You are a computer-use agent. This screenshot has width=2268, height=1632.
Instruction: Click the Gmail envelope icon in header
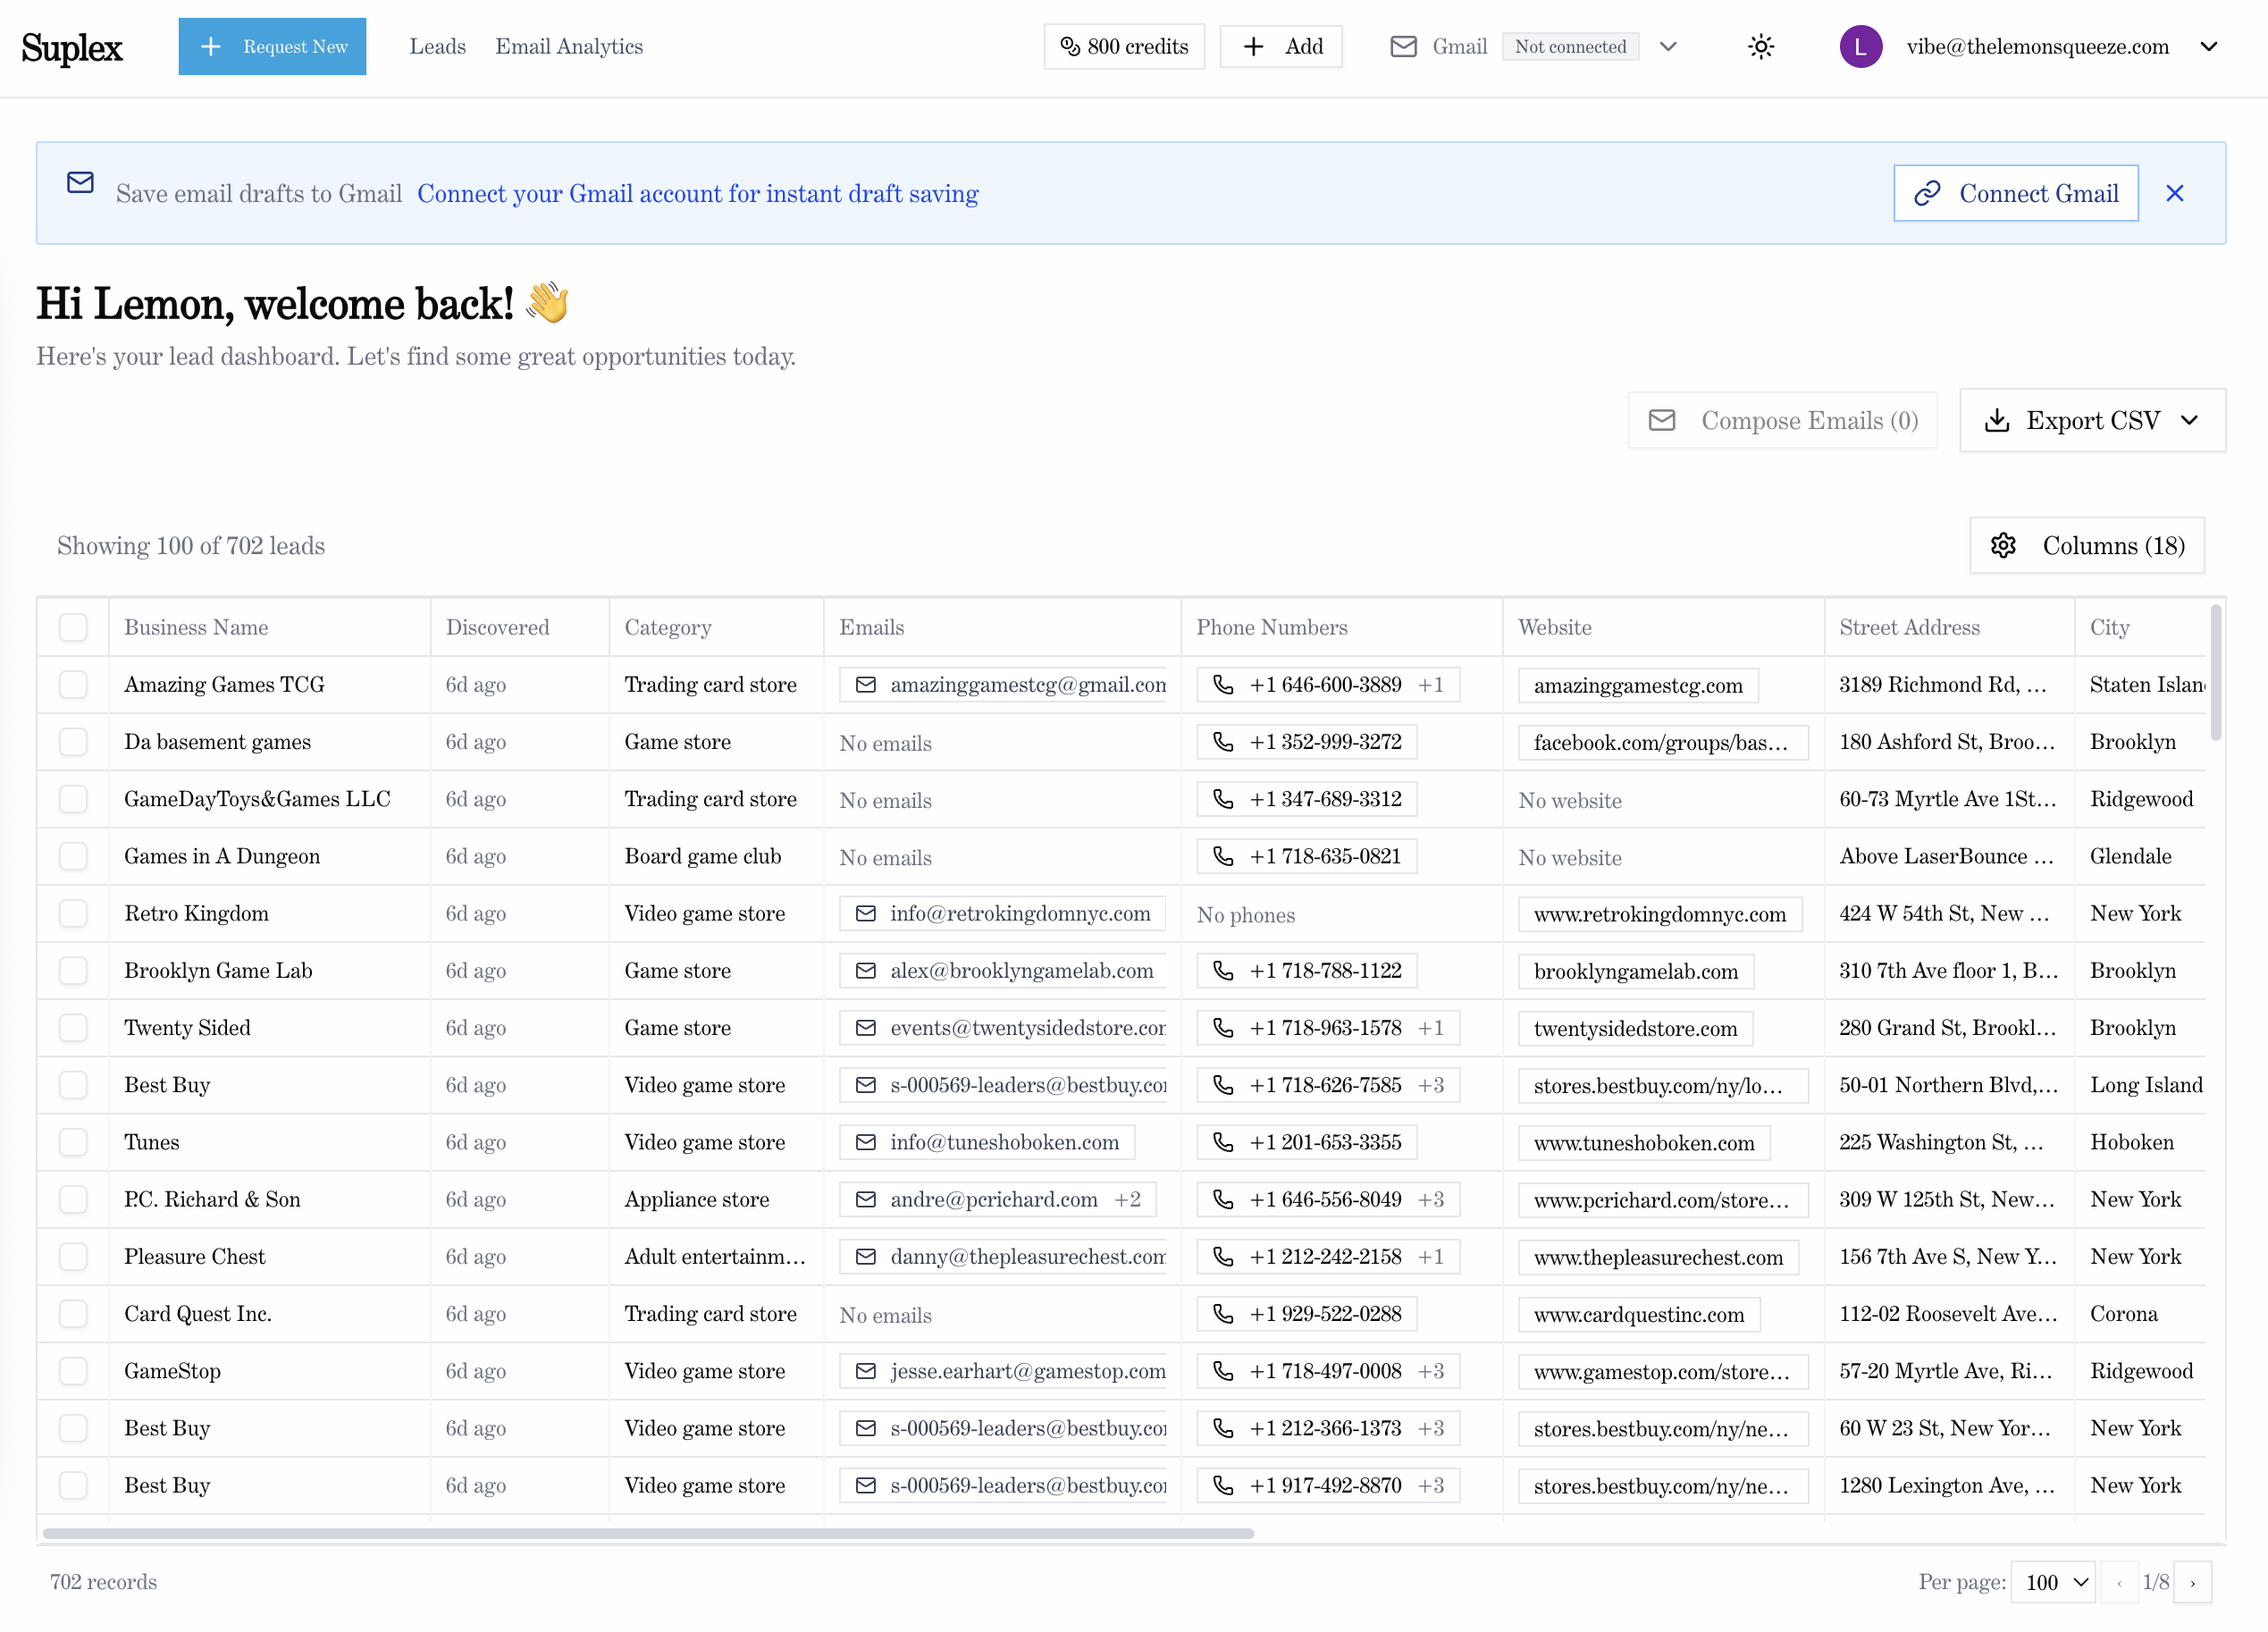click(1403, 47)
